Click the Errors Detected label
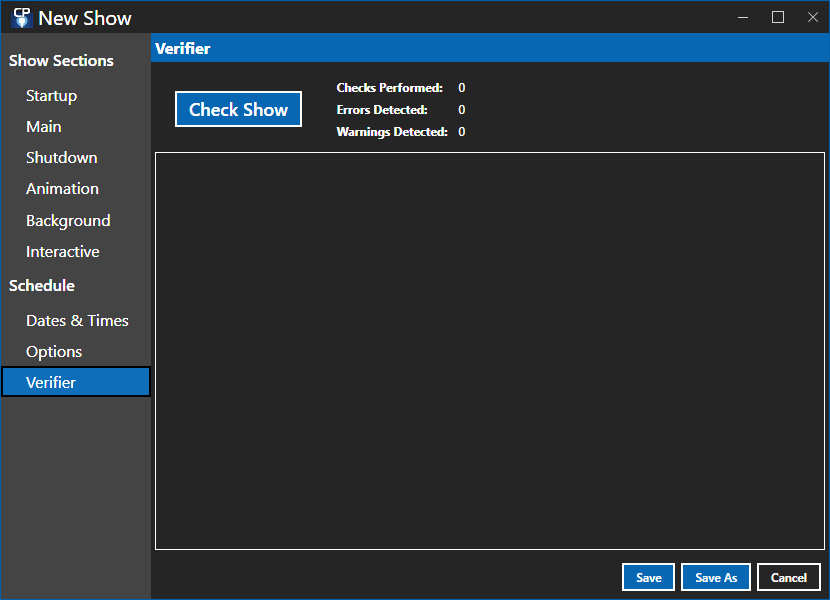Viewport: 830px width, 600px height. coord(382,110)
